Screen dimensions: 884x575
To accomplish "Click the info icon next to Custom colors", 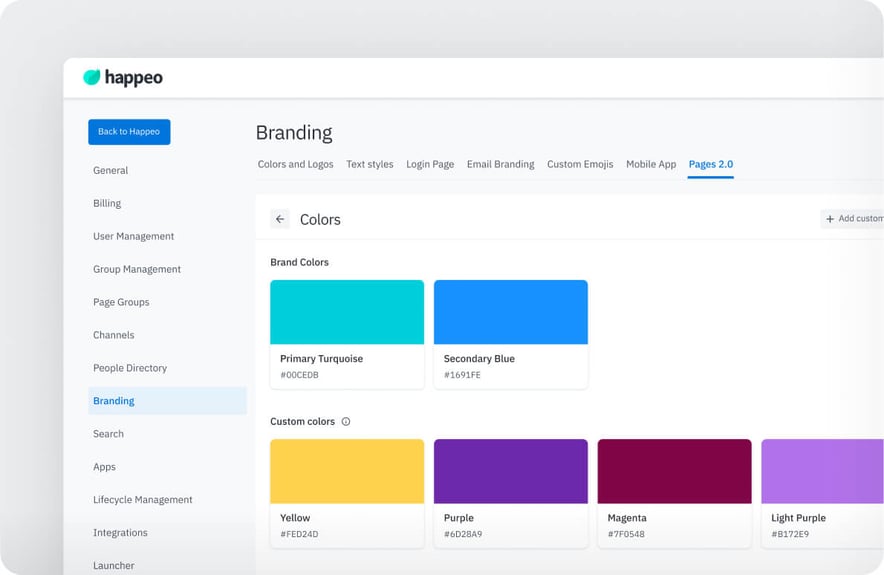I will click(346, 422).
